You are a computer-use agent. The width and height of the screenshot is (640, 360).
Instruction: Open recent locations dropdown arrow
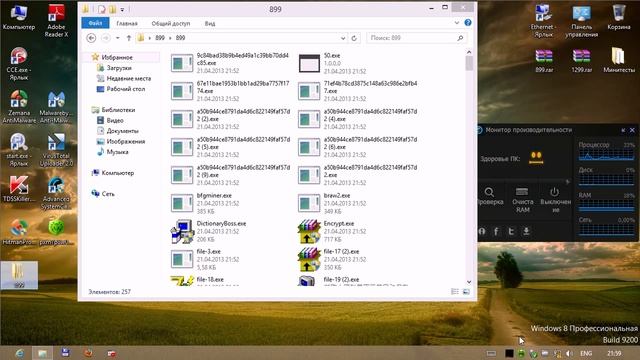[x=118, y=38]
